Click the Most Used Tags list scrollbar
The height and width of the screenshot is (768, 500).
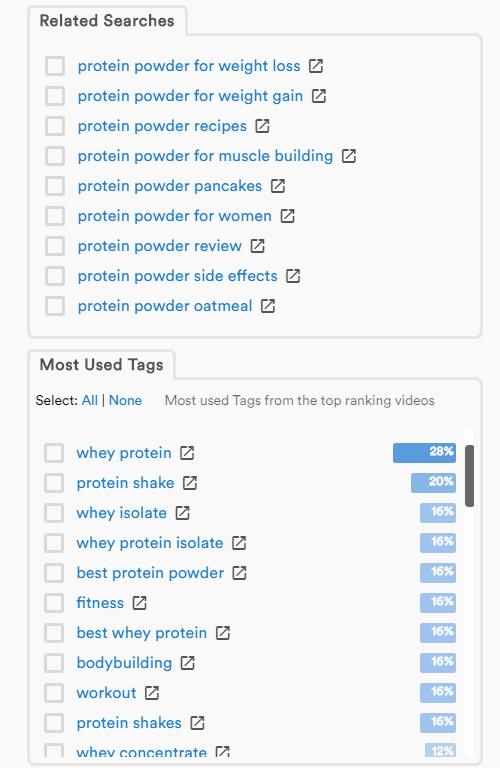tap(470, 476)
